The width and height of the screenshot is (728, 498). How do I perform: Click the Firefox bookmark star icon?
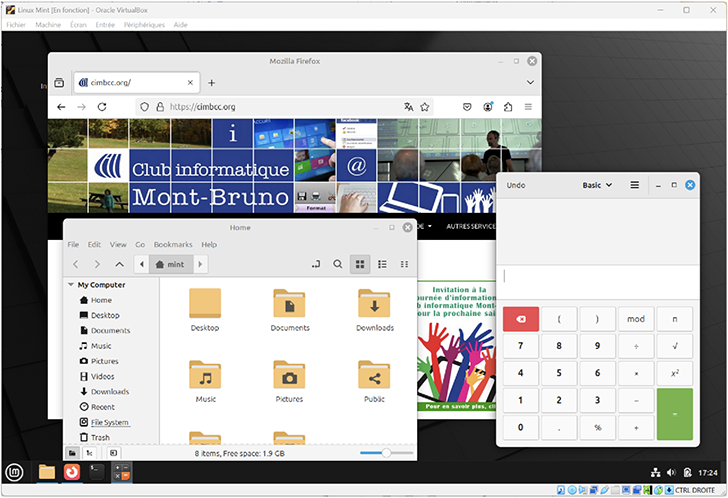click(425, 106)
